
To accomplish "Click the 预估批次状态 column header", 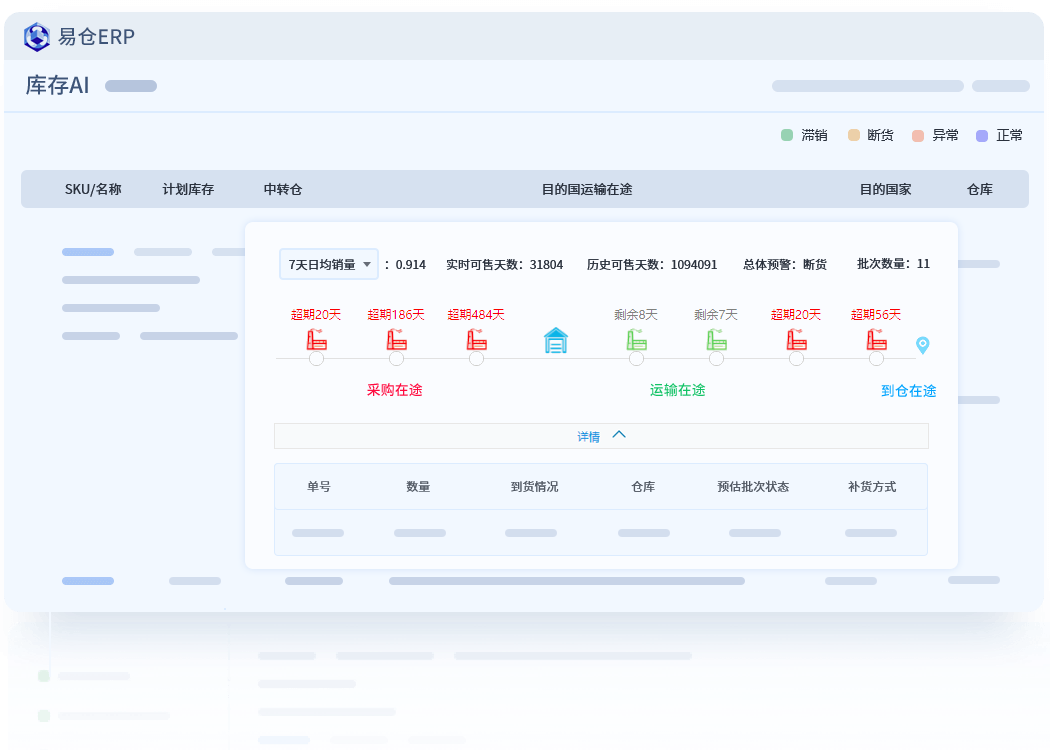I will tap(753, 487).
